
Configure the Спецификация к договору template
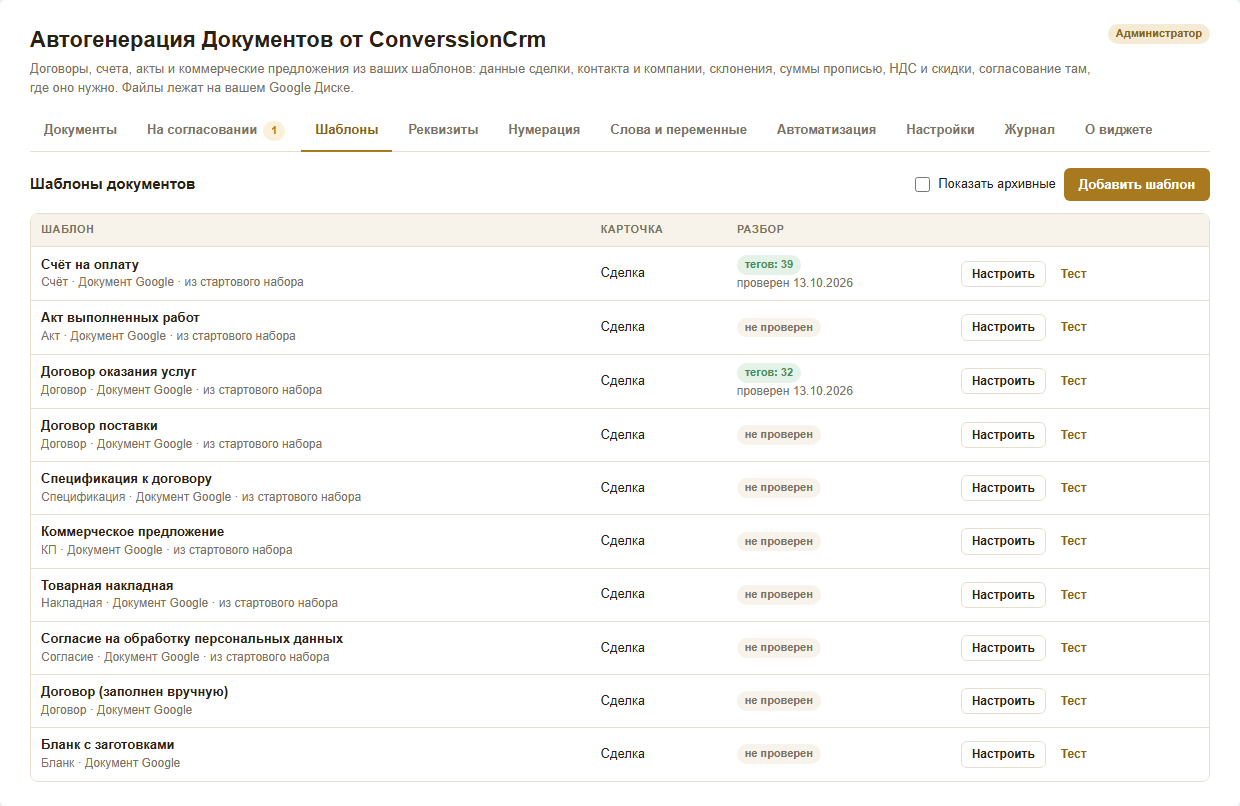(1003, 488)
